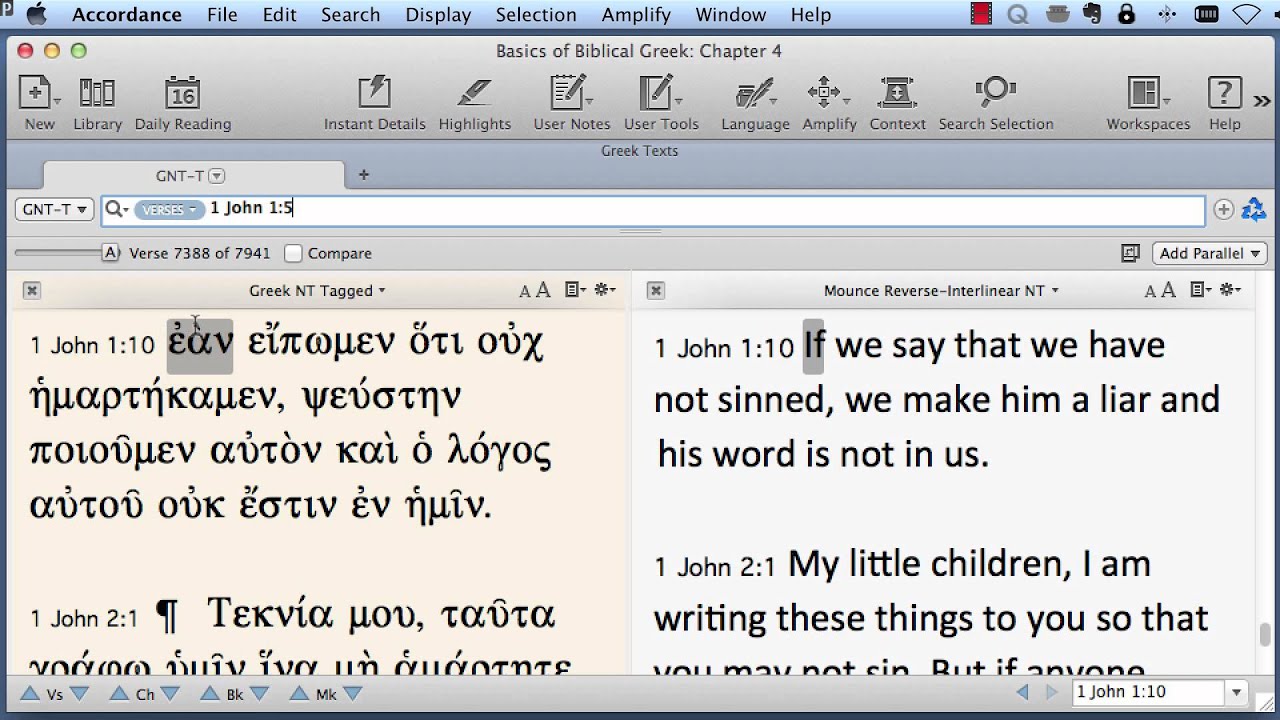Open the GNT-T text selector dropdown
Viewport: 1280px width, 720px height.
[x=54, y=209]
